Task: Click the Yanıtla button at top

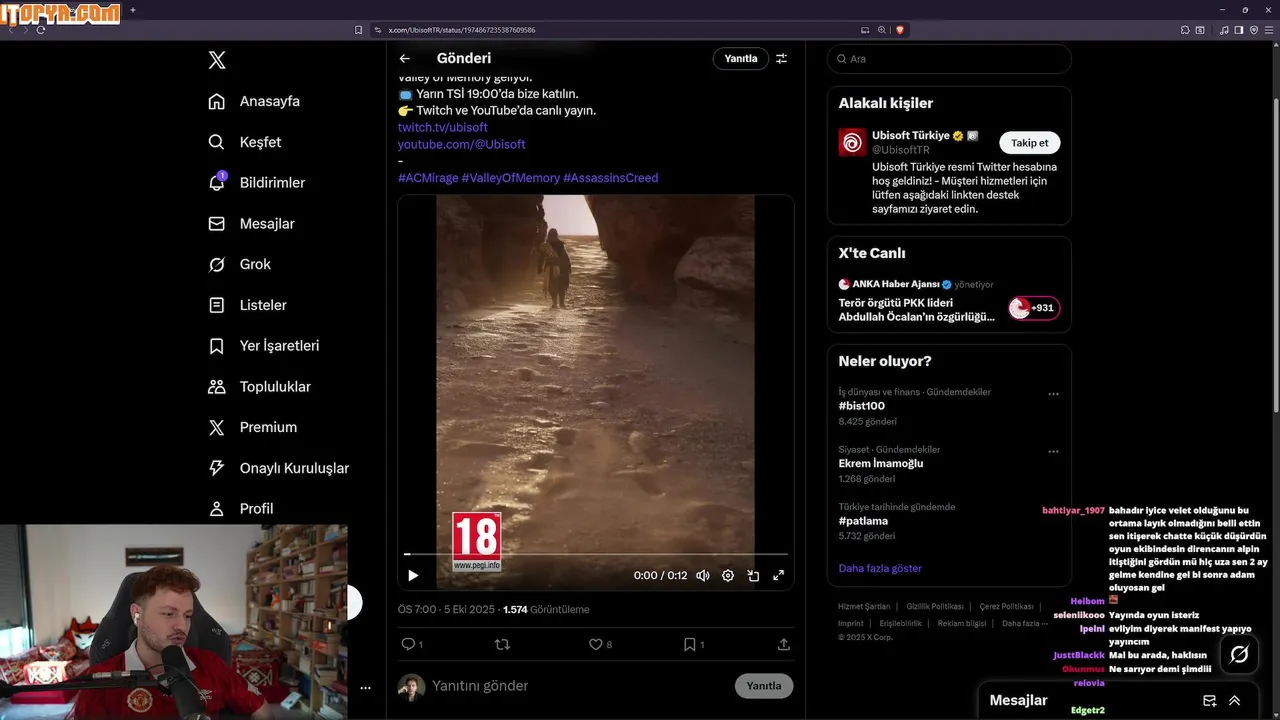Action: point(741,59)
